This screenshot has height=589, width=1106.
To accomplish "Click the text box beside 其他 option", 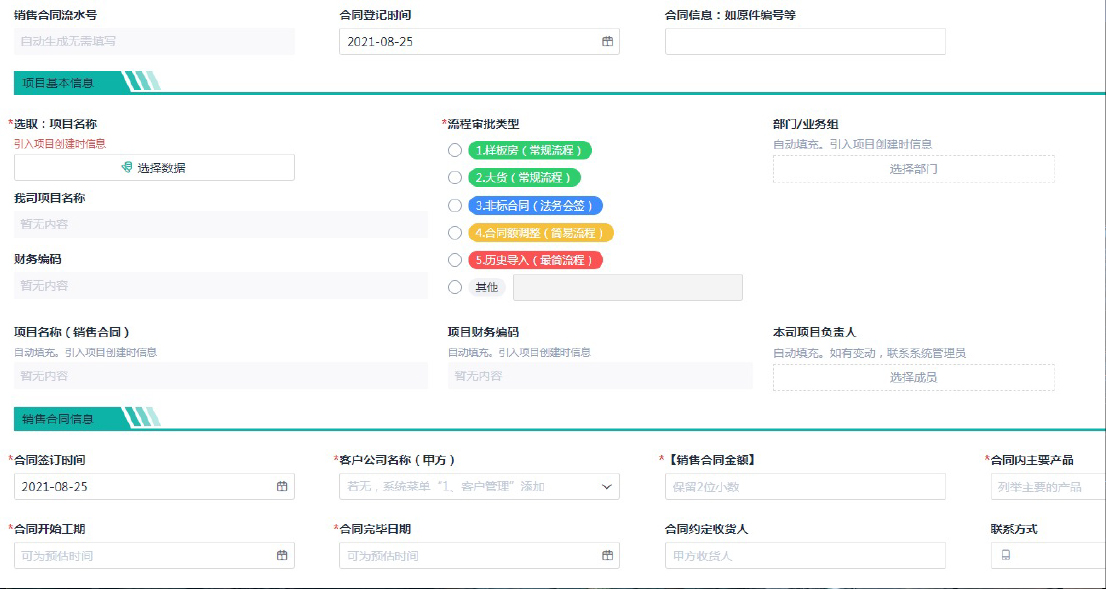I will (628, 287).
